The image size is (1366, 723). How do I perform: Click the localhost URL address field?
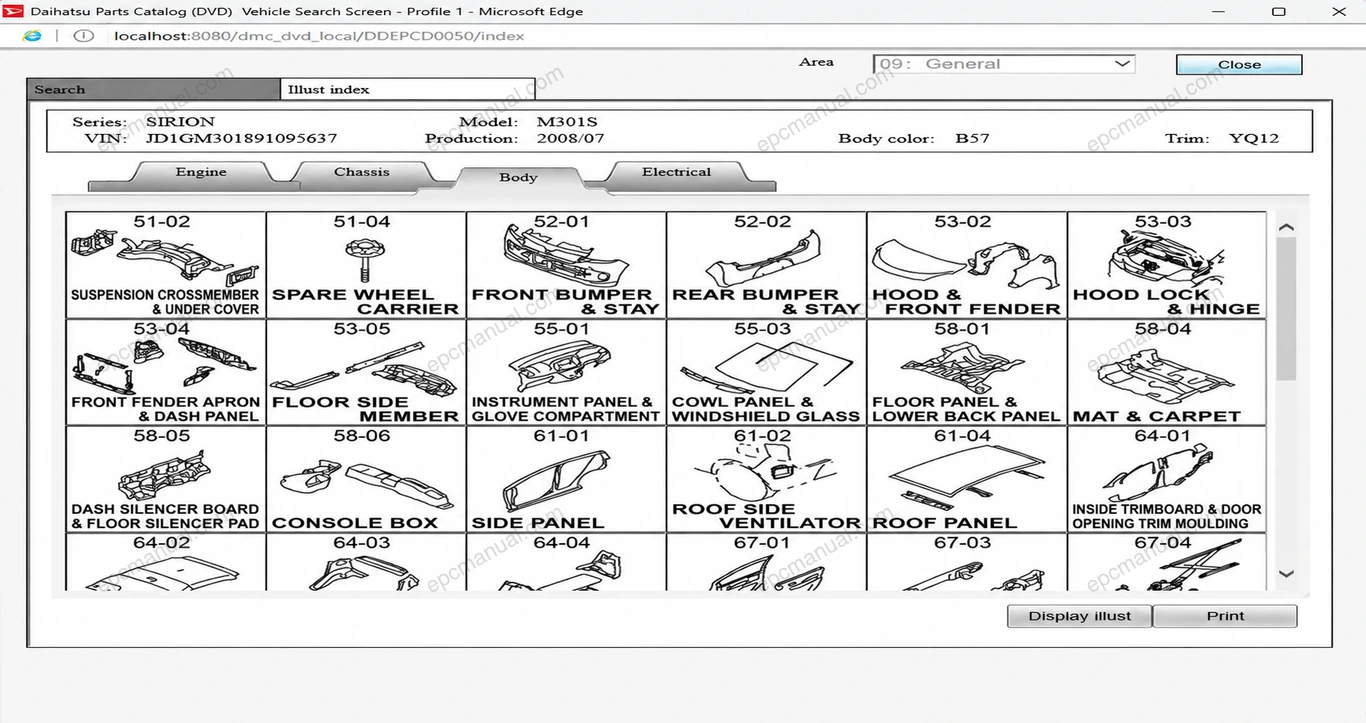click(320, 36)
